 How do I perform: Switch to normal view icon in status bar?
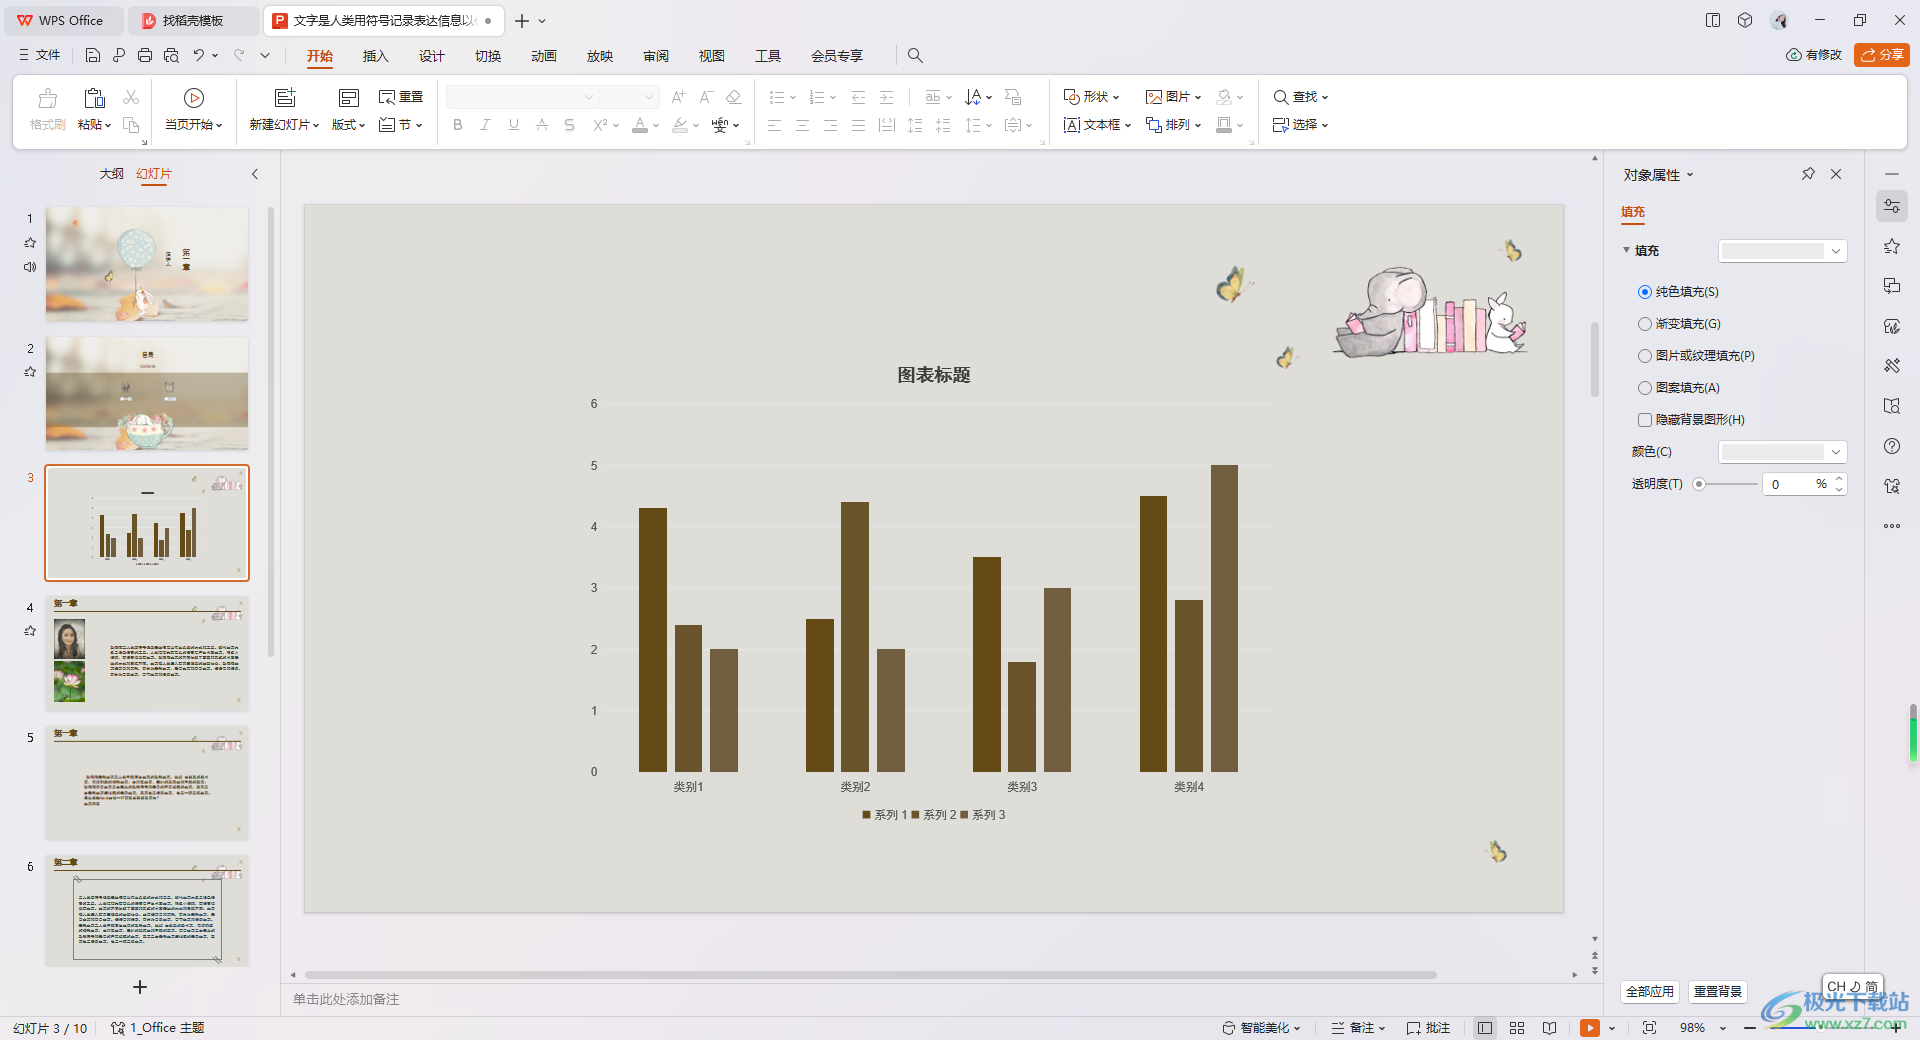tap(1485, 1028)
